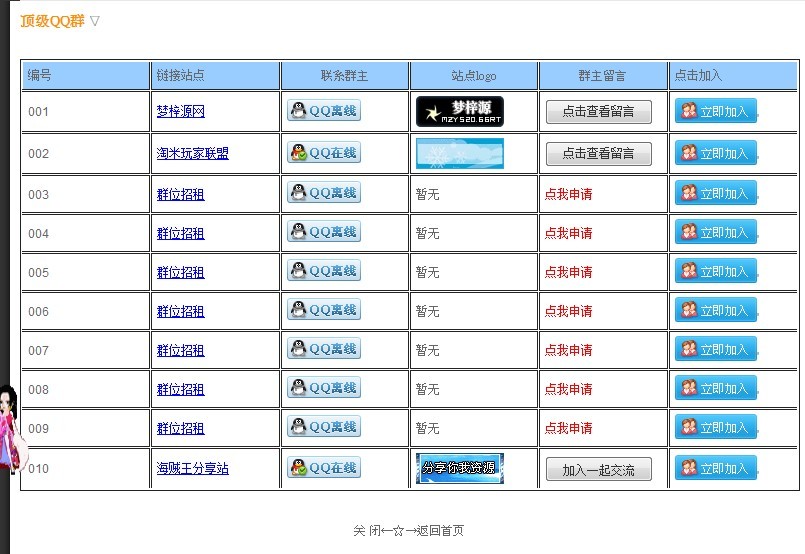Join group 001 via 立即加入
Screen dimensions: 805x554
click(x=716, y=111)
